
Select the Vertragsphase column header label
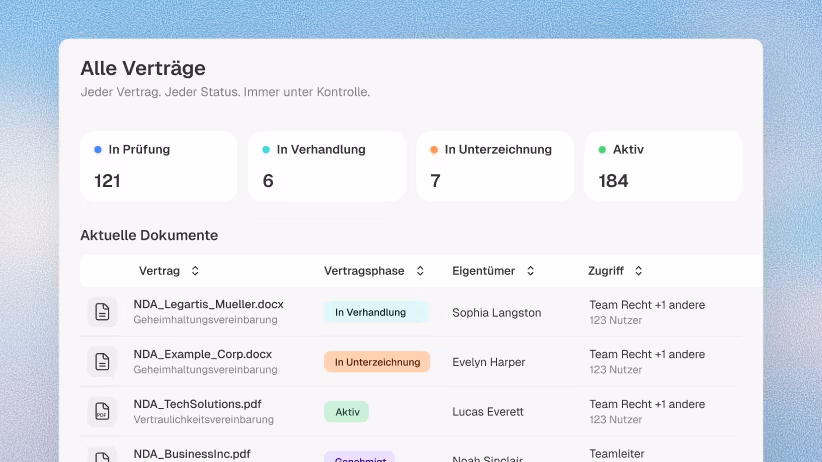click(x=364, y=271)
